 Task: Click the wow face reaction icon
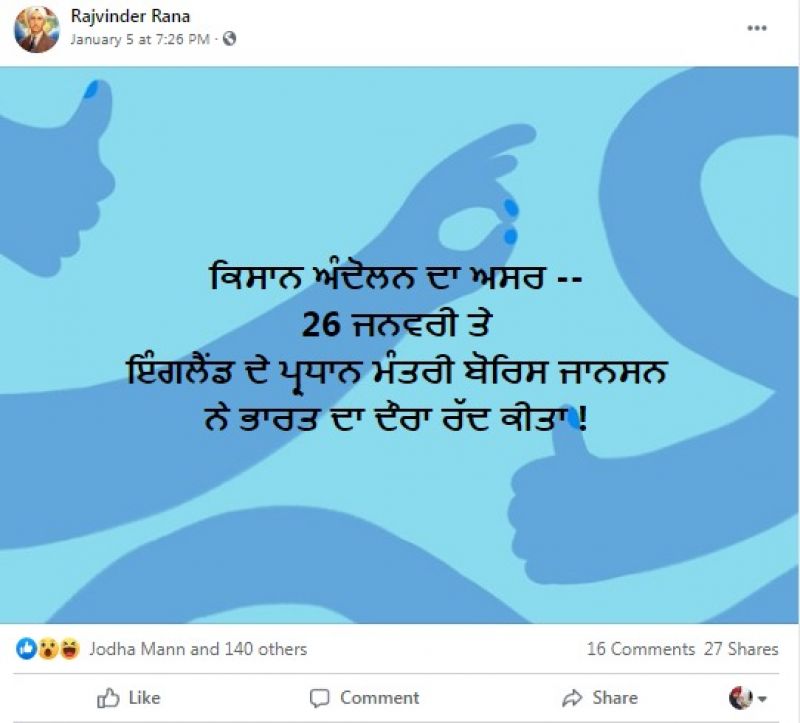(x=48, y=649)
